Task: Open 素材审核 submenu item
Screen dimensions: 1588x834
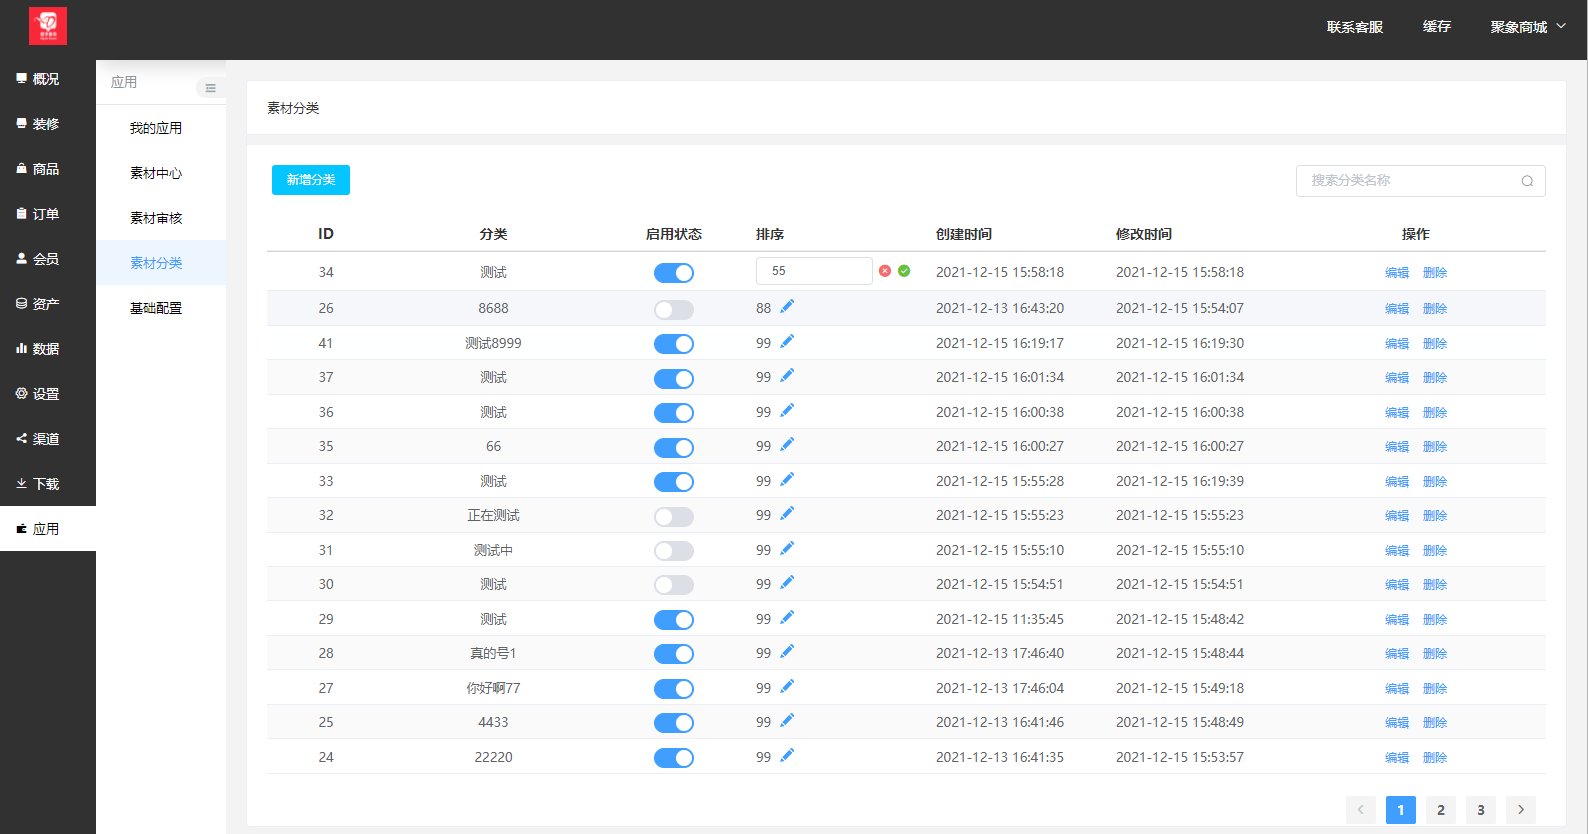Action: pyautogui.click(x=161, y=218)
